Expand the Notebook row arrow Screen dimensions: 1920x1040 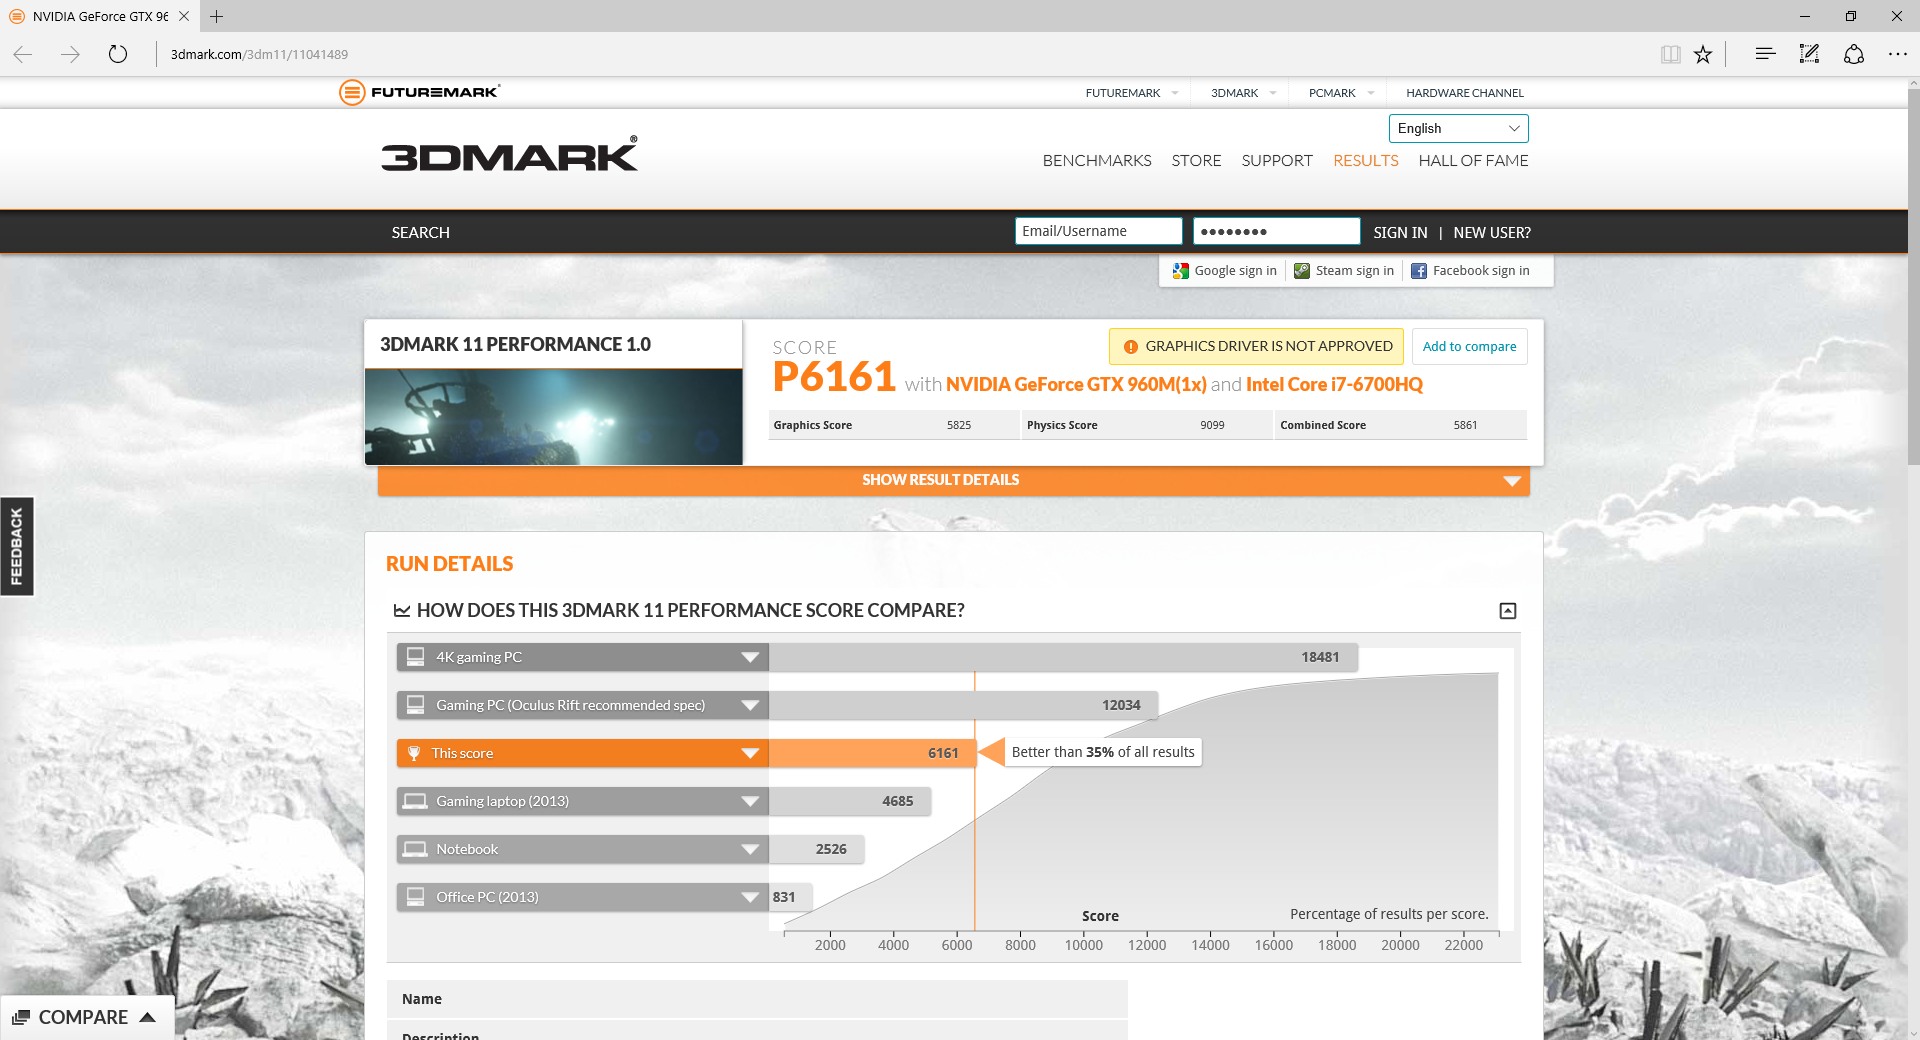[750, 849]
